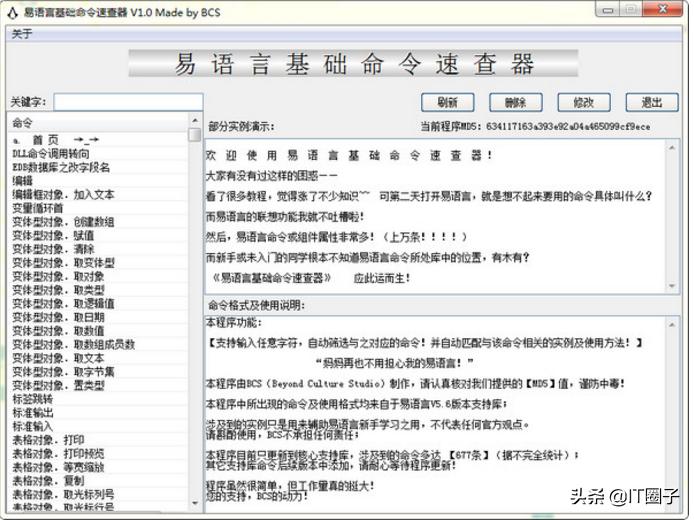Select 变体型对象. 取数值 row
Viewport: 694px width, 520px height.
pos(98,331)
